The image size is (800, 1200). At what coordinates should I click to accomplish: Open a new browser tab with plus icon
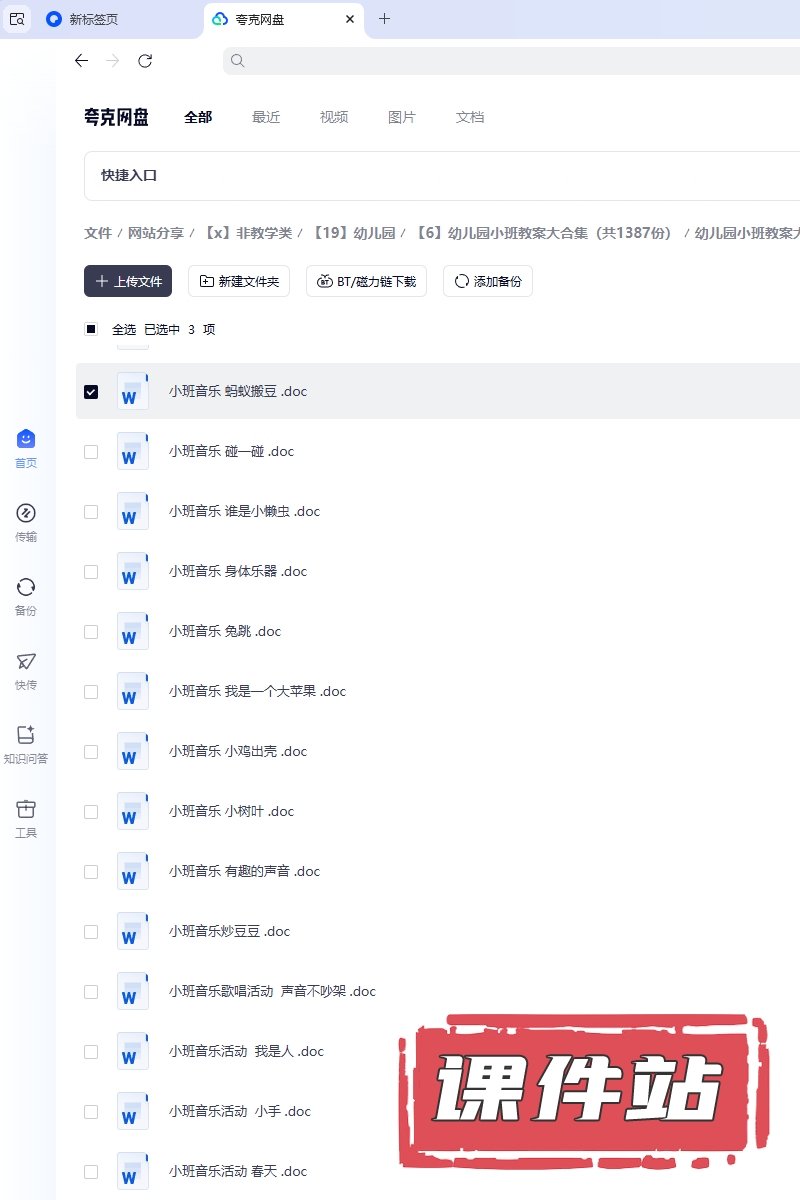coord(385,19)
